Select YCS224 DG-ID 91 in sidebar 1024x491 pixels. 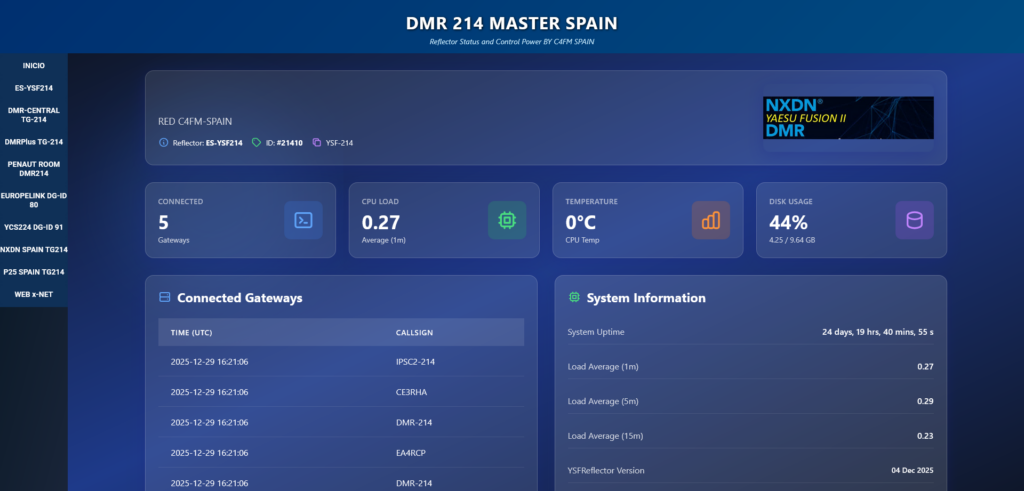coord(34,227)
